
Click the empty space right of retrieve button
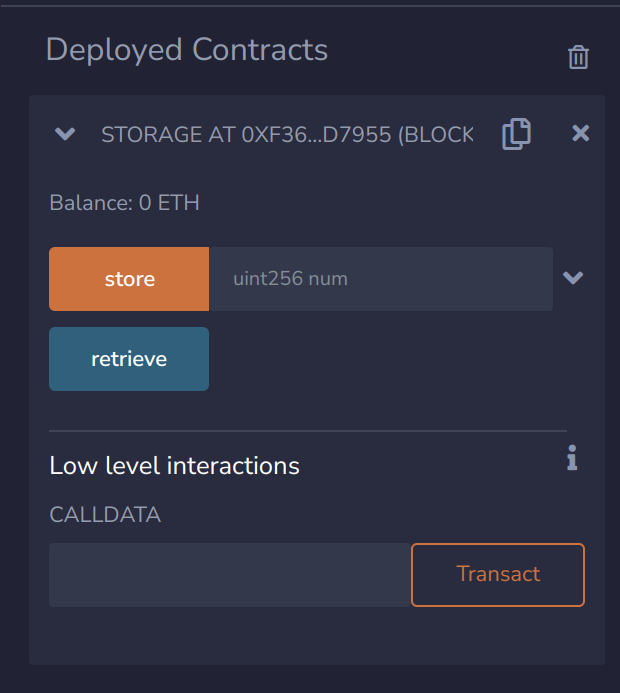tap(390, 358)
